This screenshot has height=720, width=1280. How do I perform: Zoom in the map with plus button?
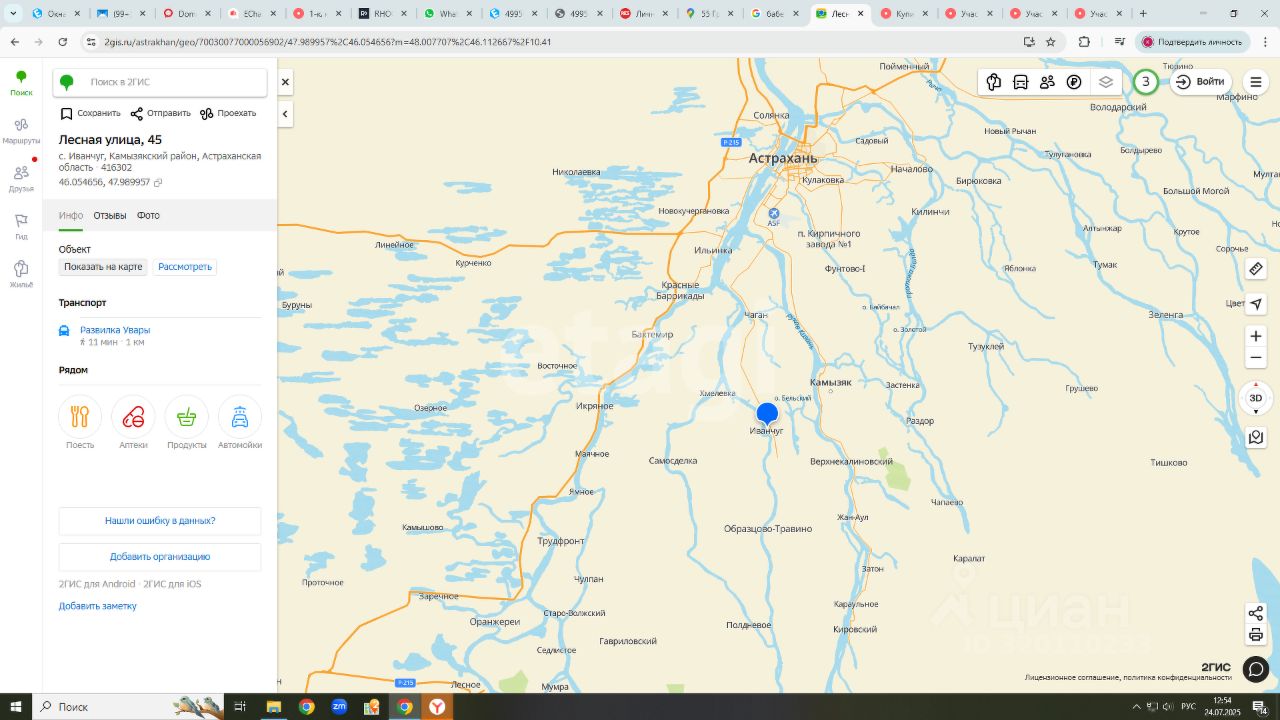(x=1256, y=336)
